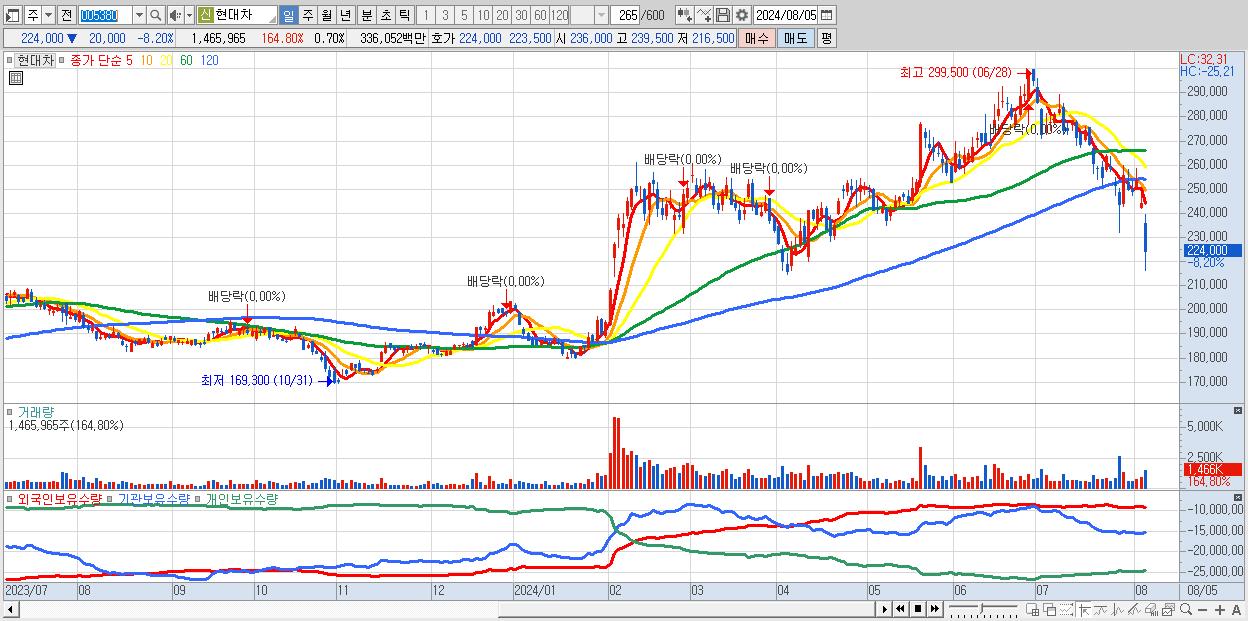
Task: Click the stop button in the bottom toolbar
Action: pos(918,609)
